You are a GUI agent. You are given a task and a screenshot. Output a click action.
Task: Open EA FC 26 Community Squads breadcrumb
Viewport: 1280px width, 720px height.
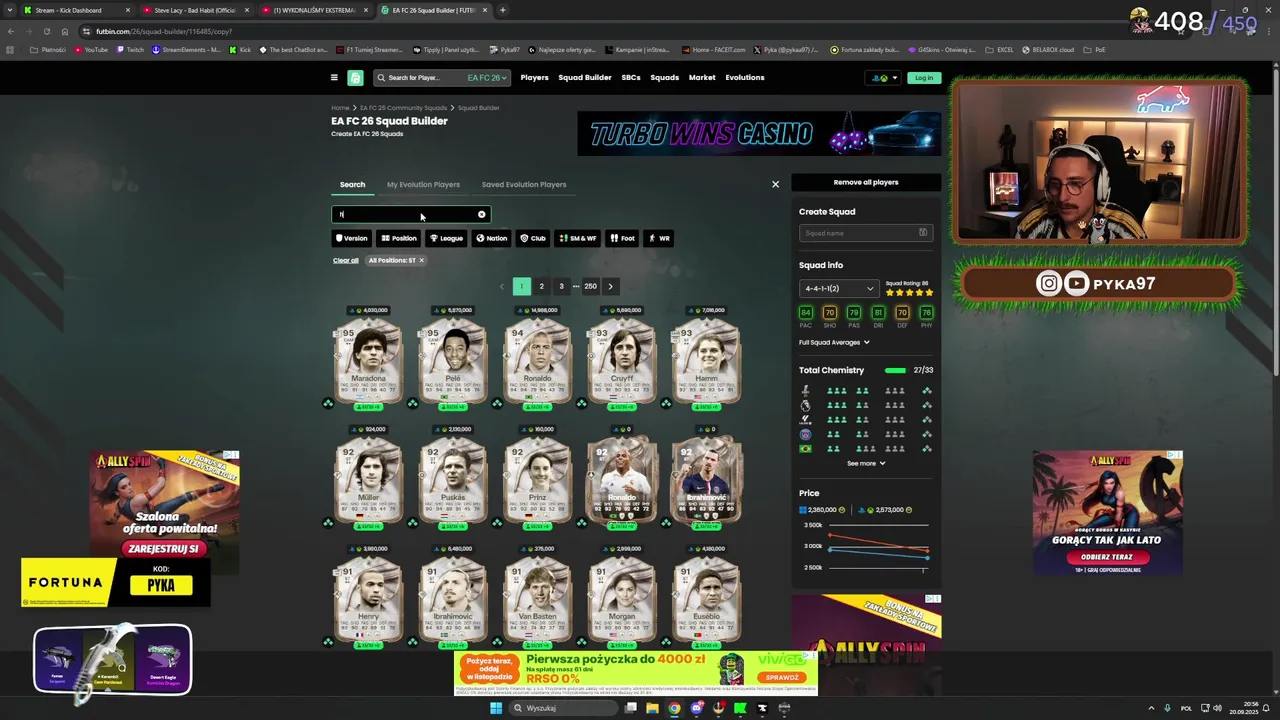(403, 108)
